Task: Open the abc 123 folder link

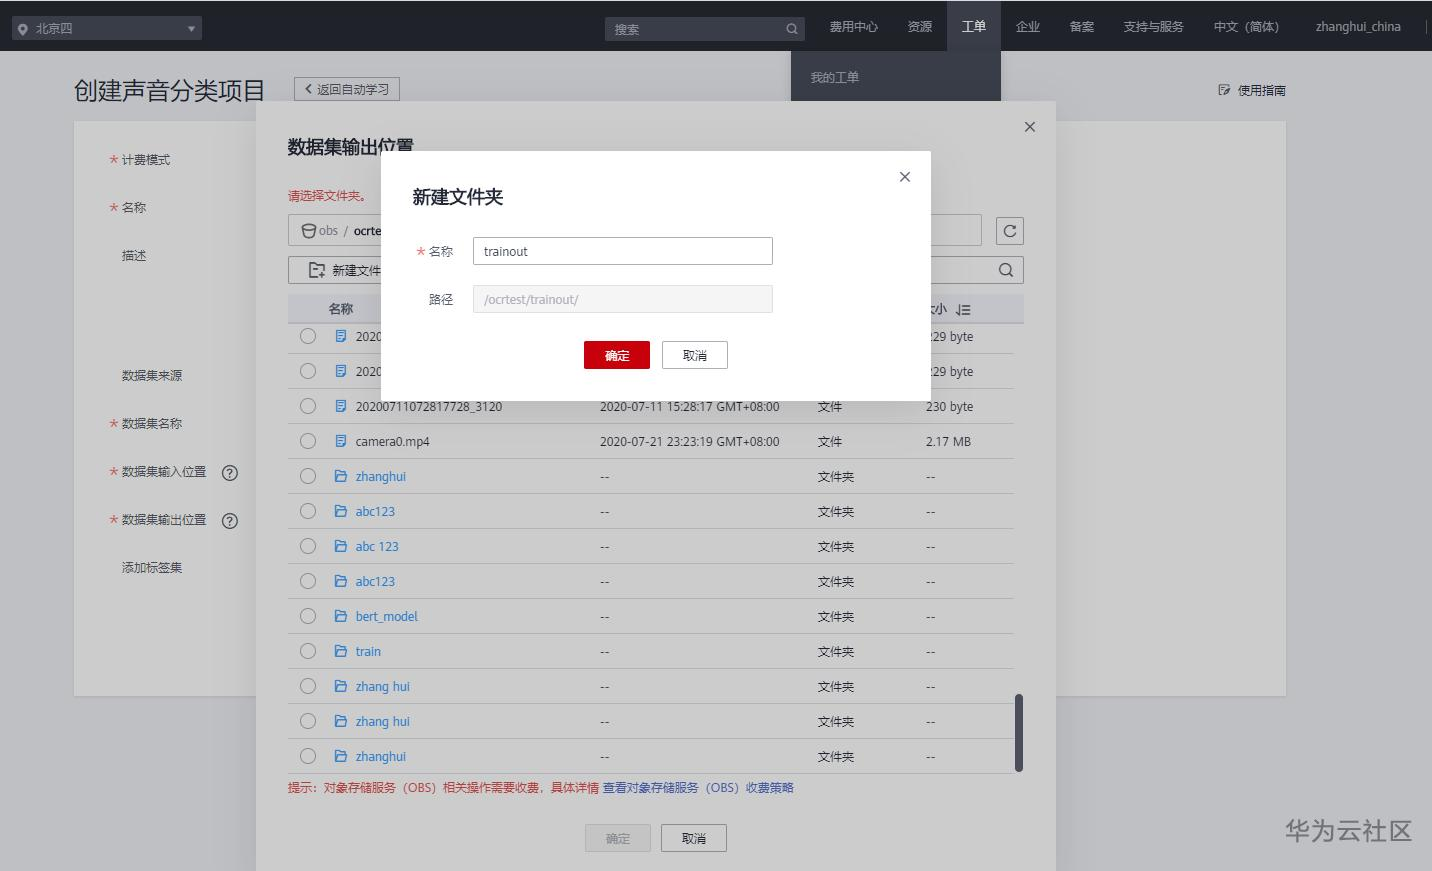Action: pyautogui.click(x=377, y=546)
